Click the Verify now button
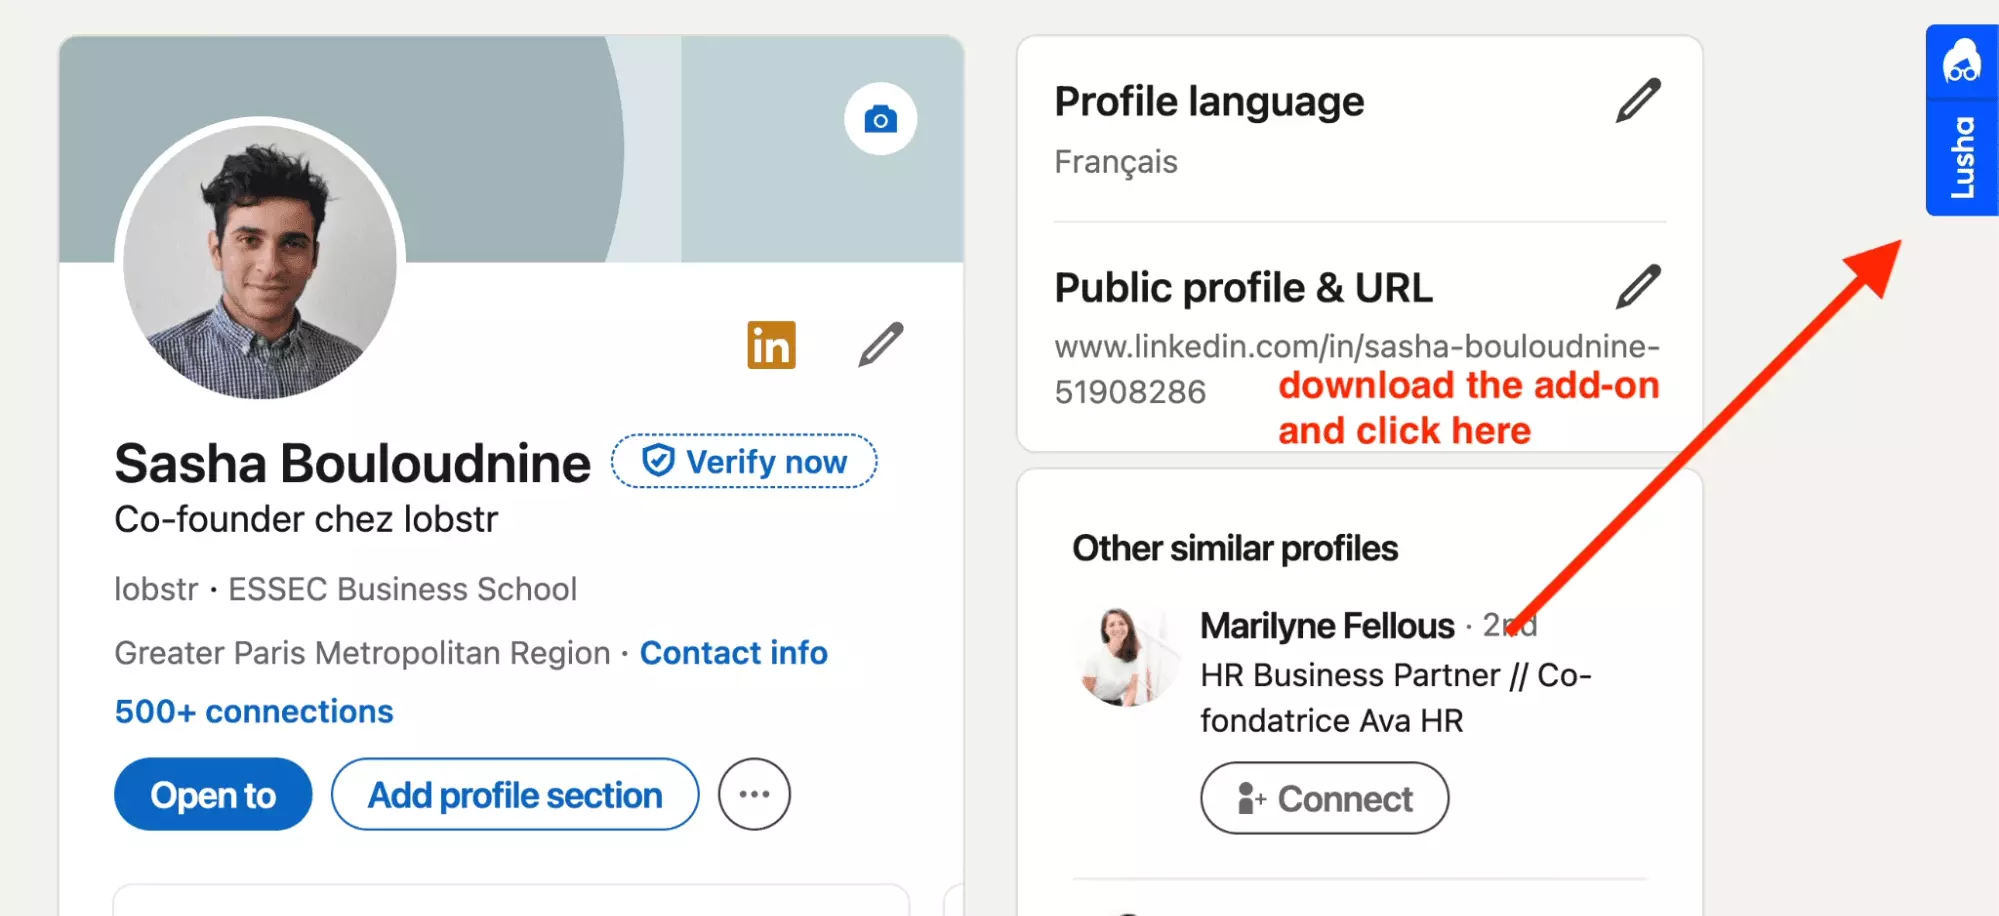The width and height of the screenshot is (1999, 916). [x=744, y=461]
